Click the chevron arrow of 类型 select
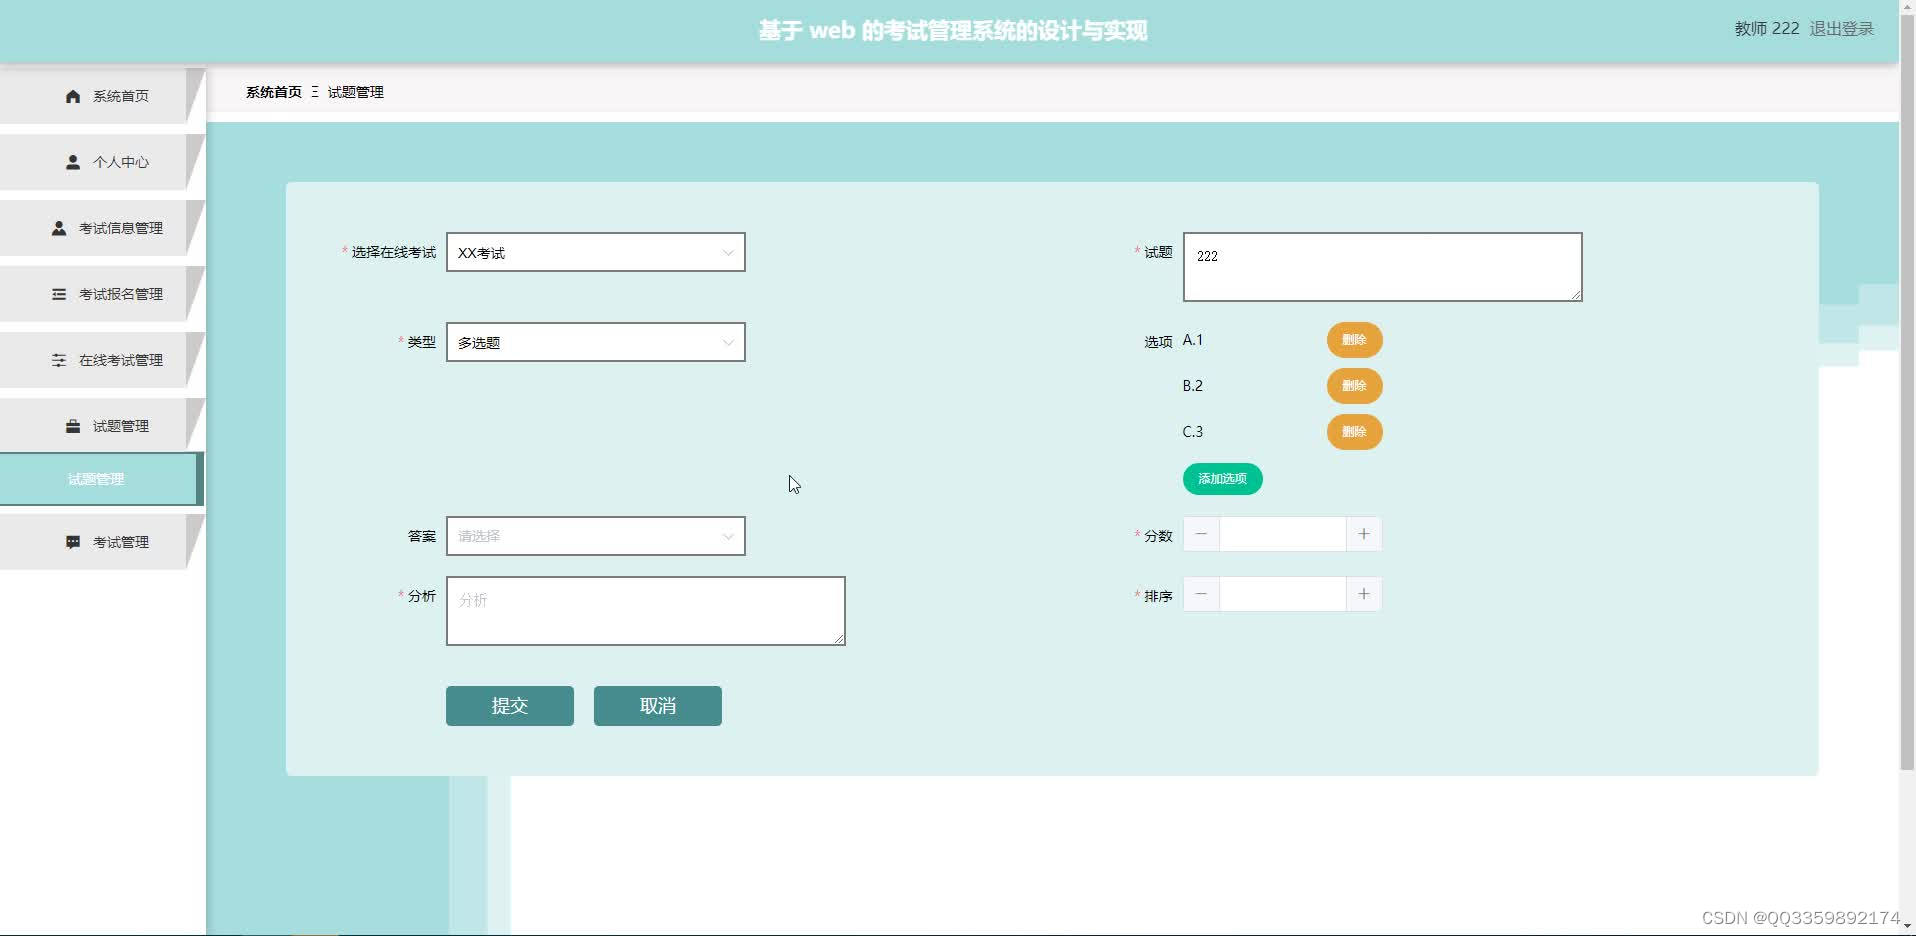This screenshot has width=1916, height=936. (728, 343)
